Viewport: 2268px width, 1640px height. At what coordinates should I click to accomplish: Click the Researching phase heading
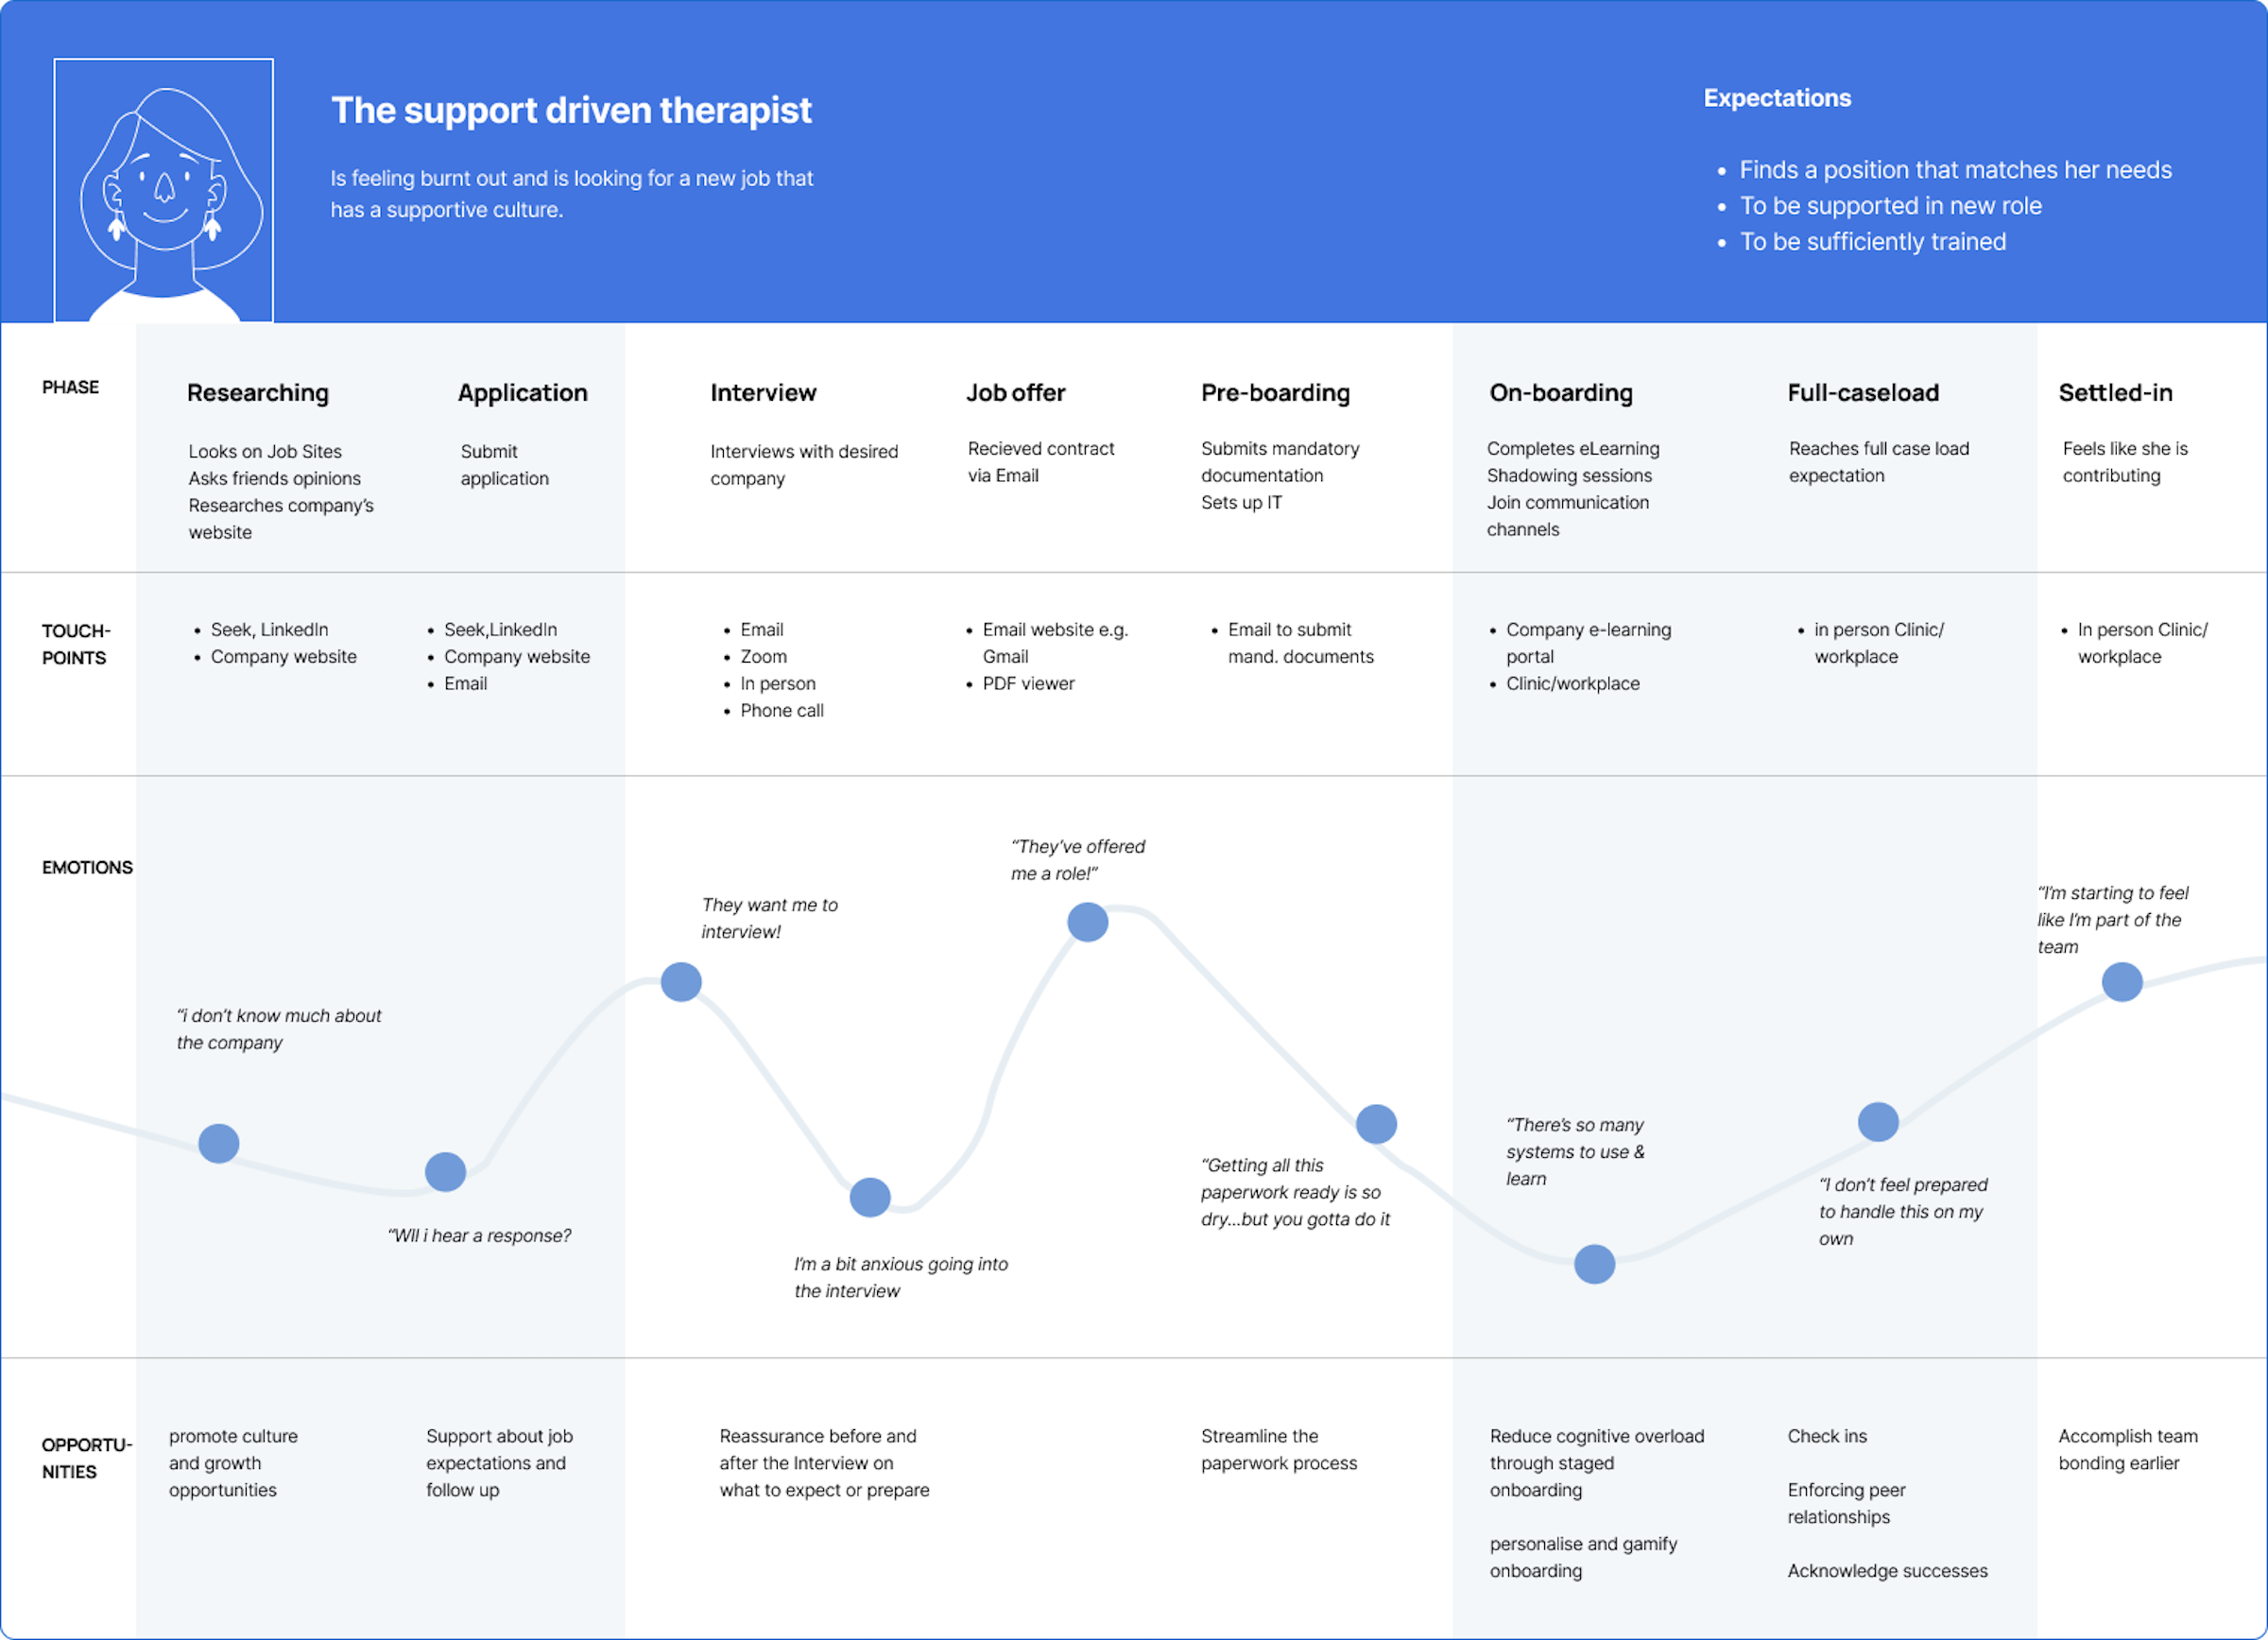click(x=258, y=393)
